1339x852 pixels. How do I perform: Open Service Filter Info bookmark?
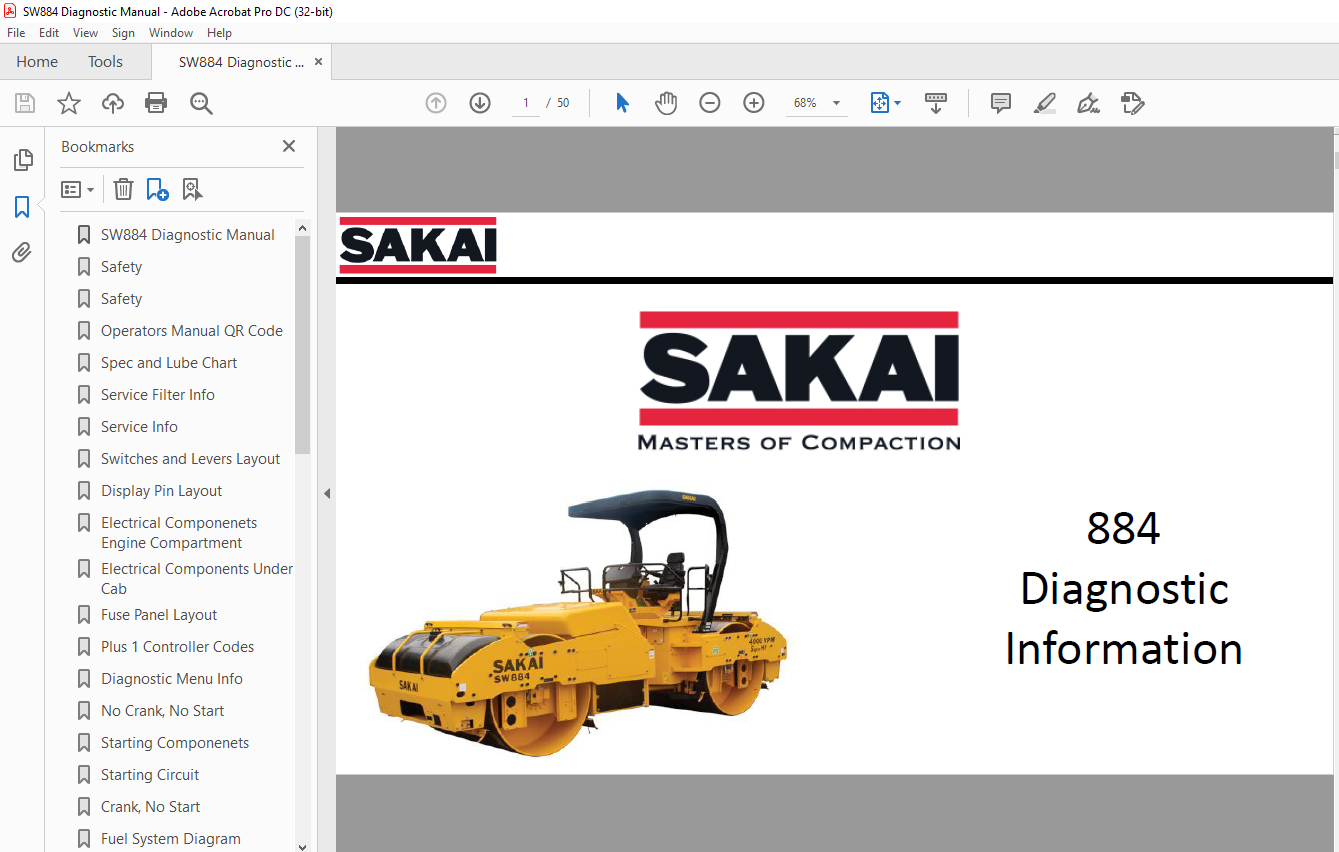(157, 395)
